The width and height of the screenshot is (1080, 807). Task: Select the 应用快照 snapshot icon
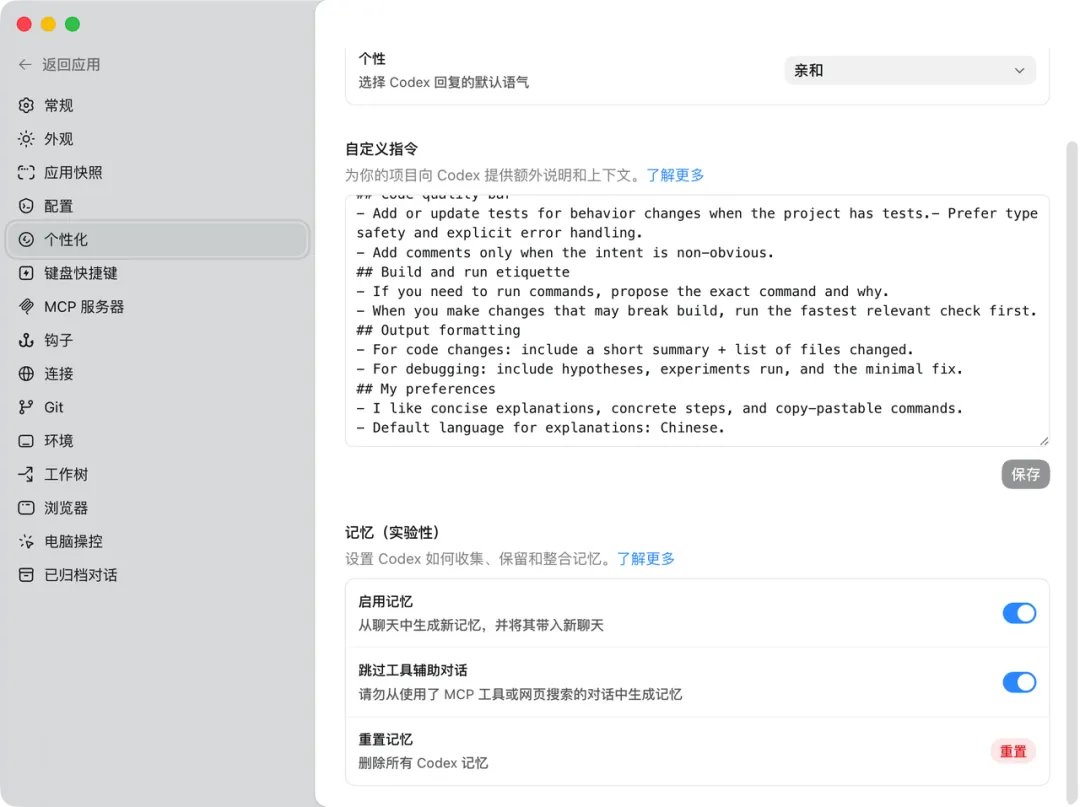click(26, 172)
